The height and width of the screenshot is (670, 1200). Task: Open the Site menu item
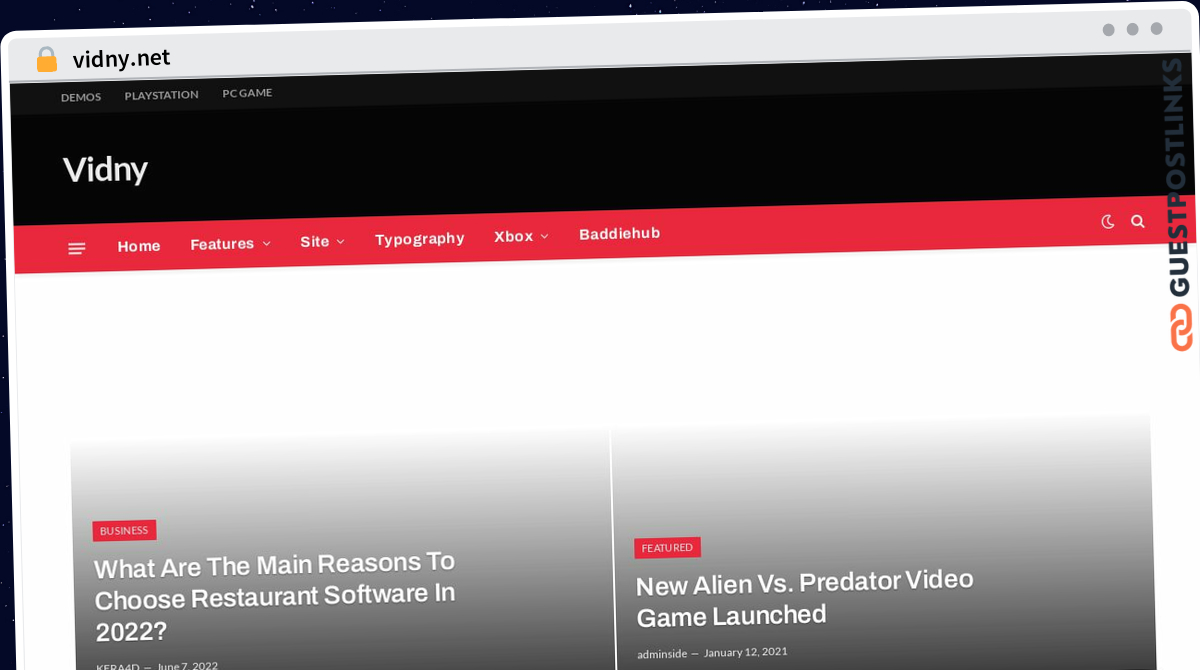[x=315, y=241]
